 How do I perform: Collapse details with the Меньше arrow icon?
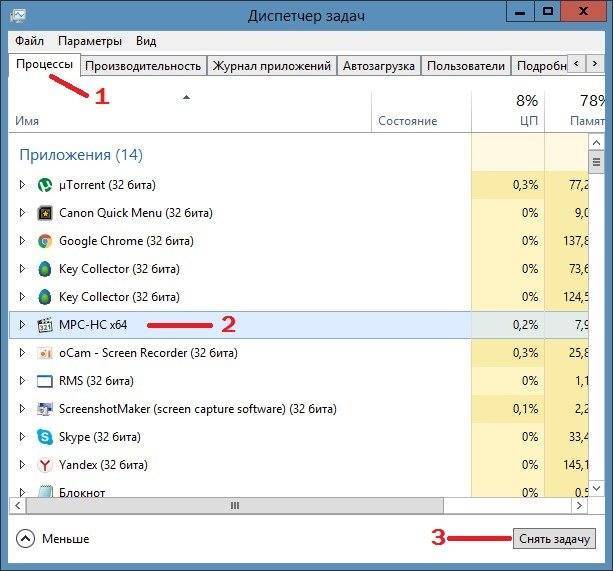click(x=25, y=539)
